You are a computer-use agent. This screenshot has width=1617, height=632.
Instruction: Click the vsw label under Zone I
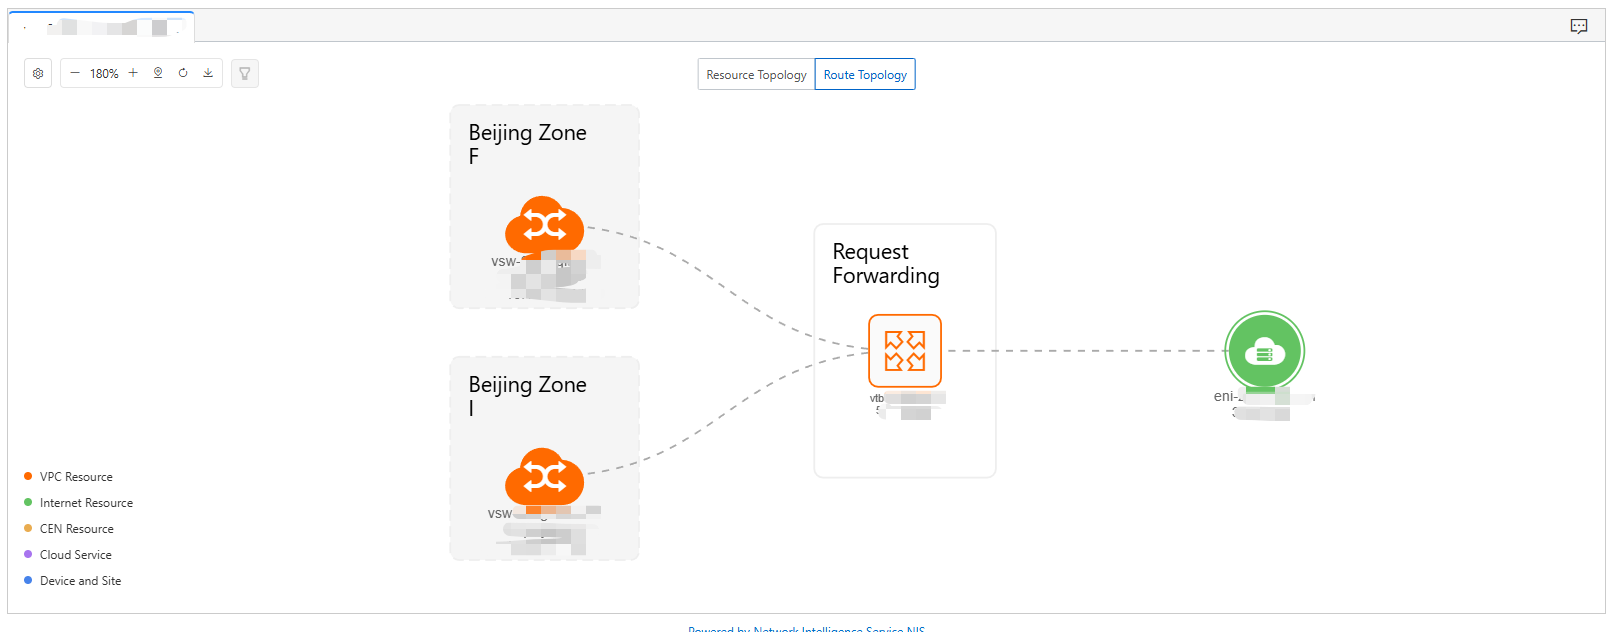(x=500, y=514)
